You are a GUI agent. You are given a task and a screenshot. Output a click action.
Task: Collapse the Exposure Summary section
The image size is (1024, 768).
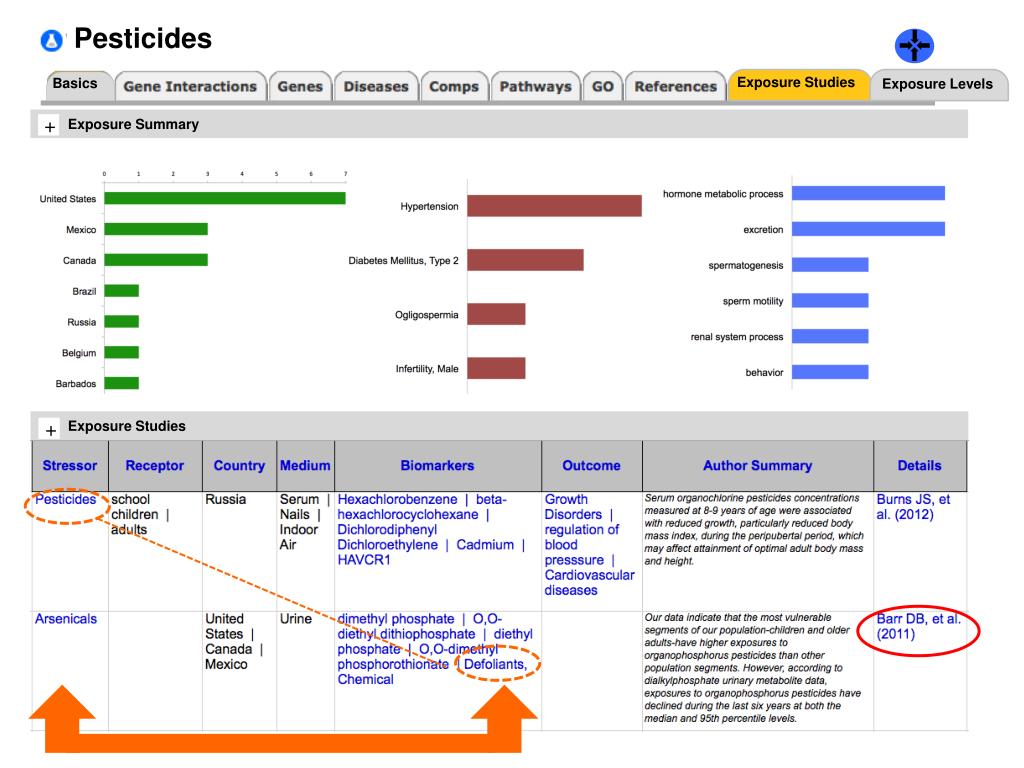(x=50, y=125)
